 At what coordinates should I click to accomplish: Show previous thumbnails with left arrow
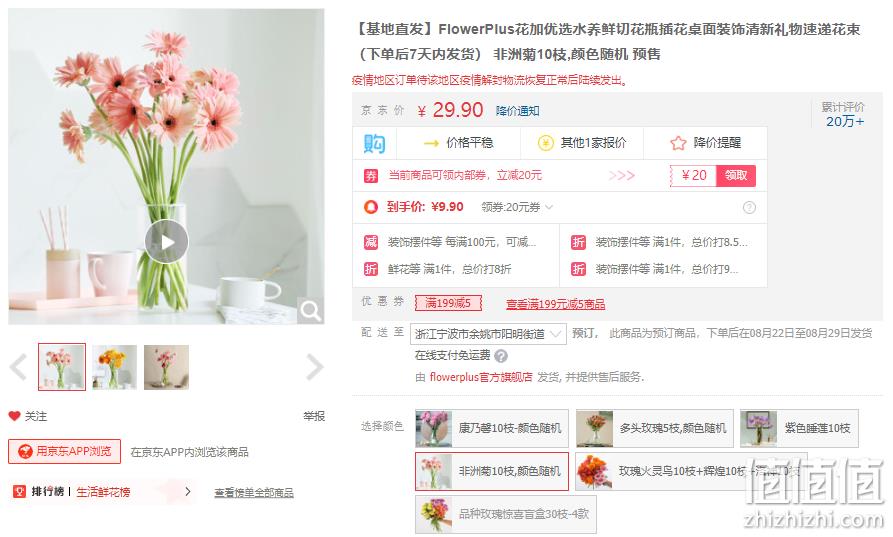click(19, 367)
